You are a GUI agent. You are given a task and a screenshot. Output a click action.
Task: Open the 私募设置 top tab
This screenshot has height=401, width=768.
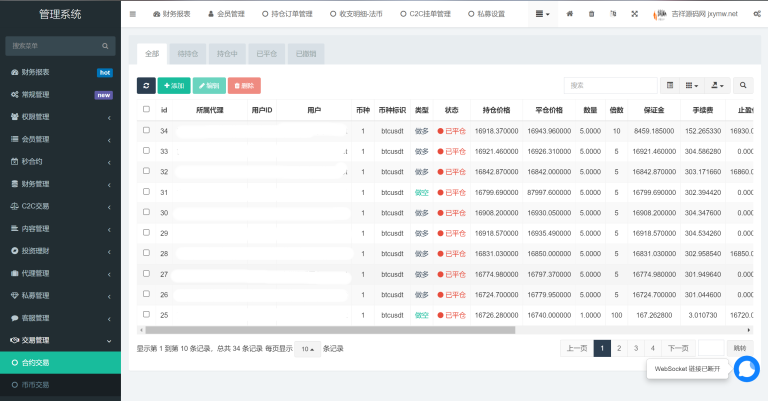[x=490, y=15]
